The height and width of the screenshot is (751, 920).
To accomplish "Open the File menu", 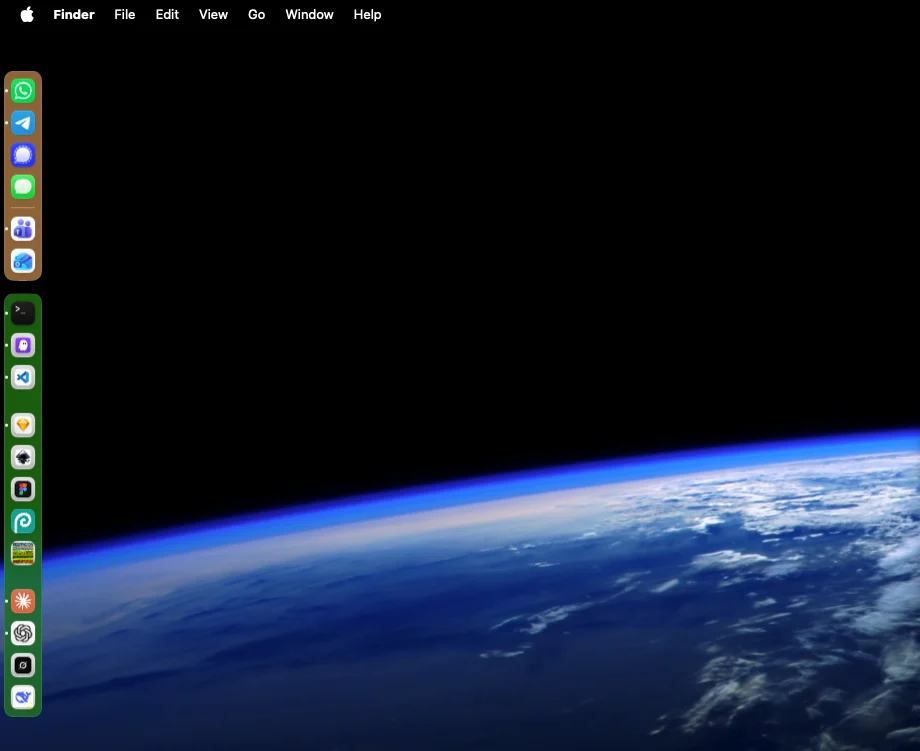I will click(x=124, y=15).
